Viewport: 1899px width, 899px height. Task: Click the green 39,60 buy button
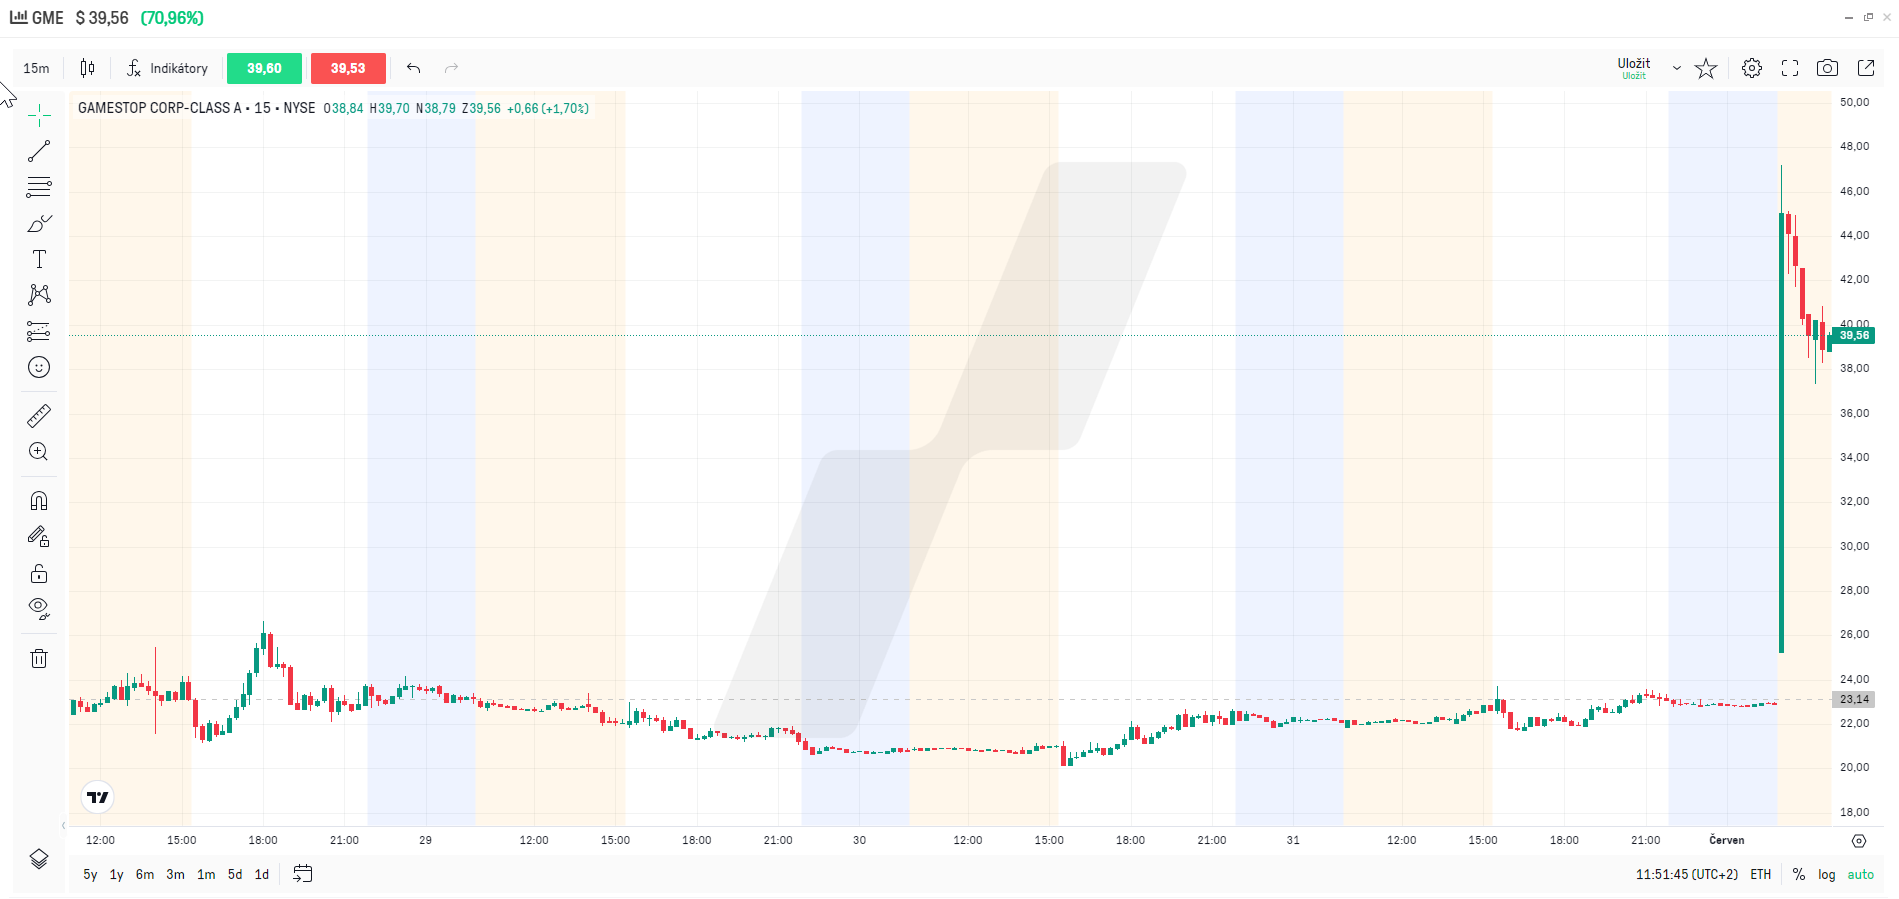tap(264, 68)
